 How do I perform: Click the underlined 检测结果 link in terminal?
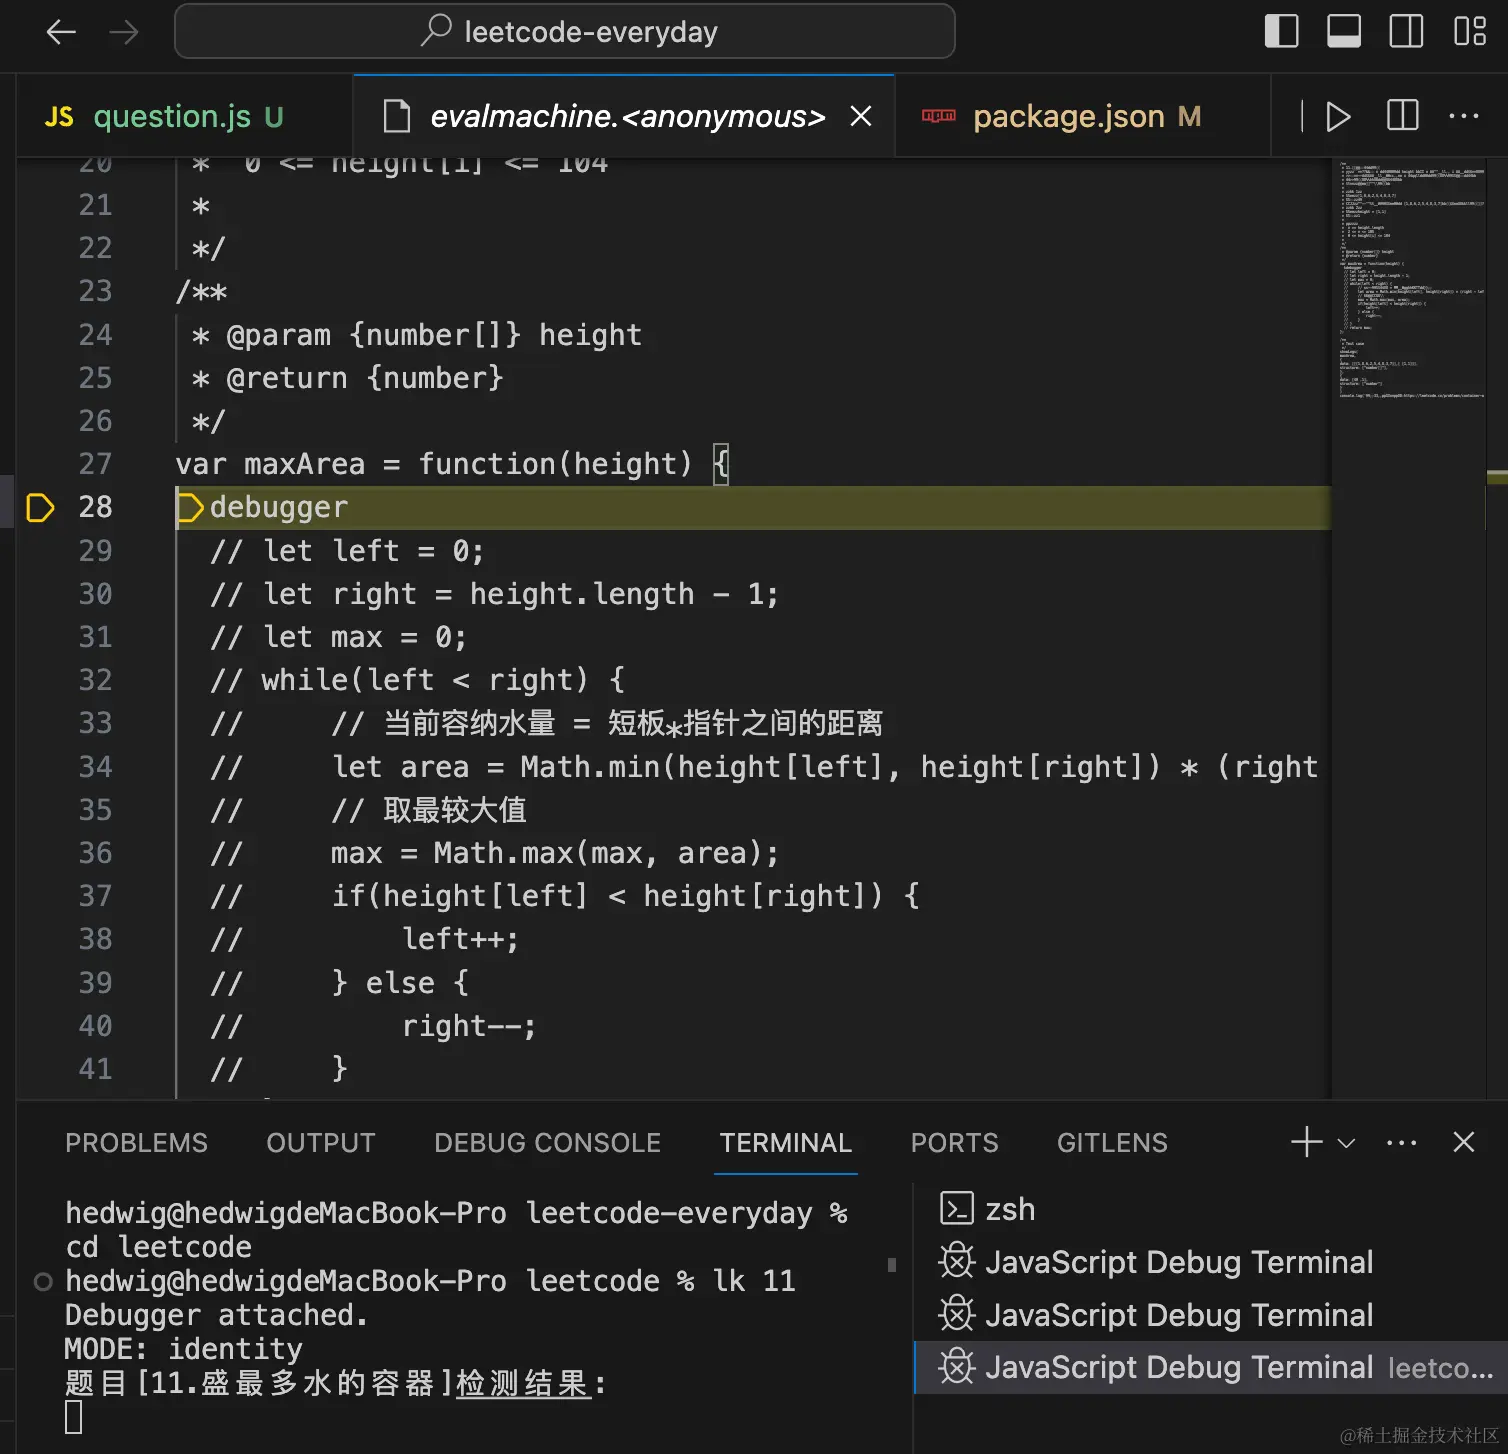pos(523,1384)
